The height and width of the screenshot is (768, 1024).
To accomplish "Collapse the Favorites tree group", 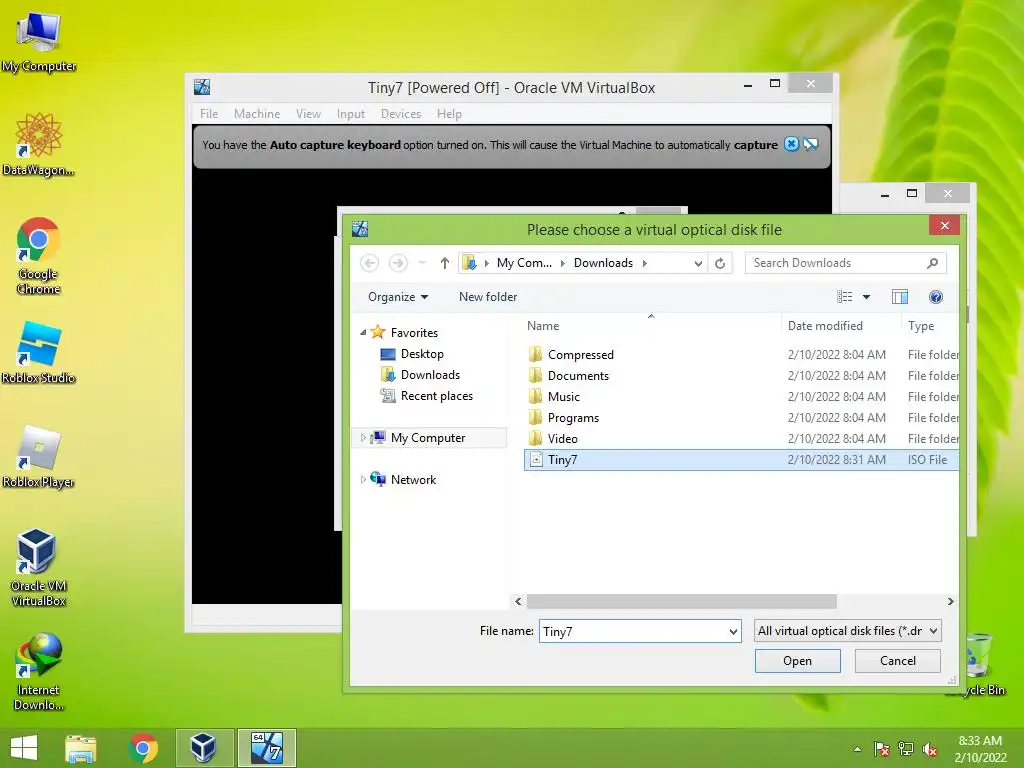I will [x=363, y=332].
